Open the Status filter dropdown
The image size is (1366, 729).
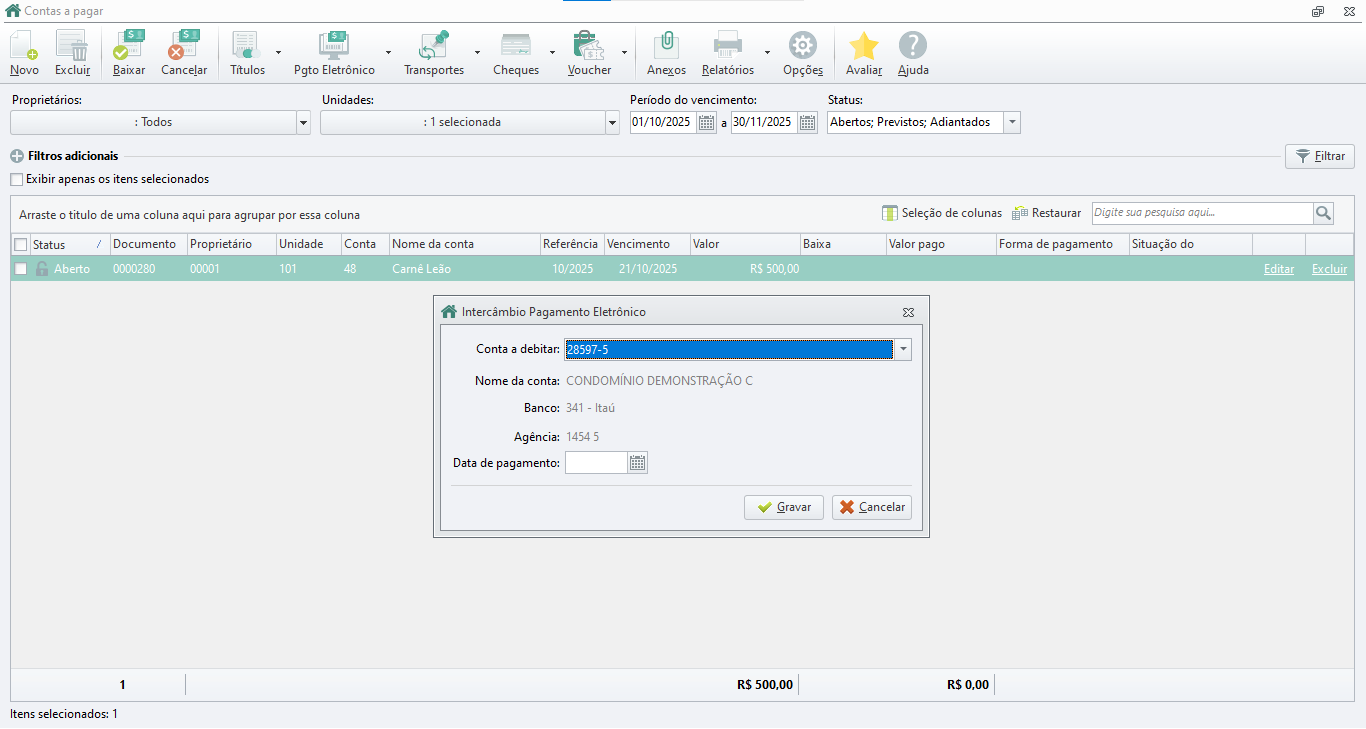[x=1012, y=122]
